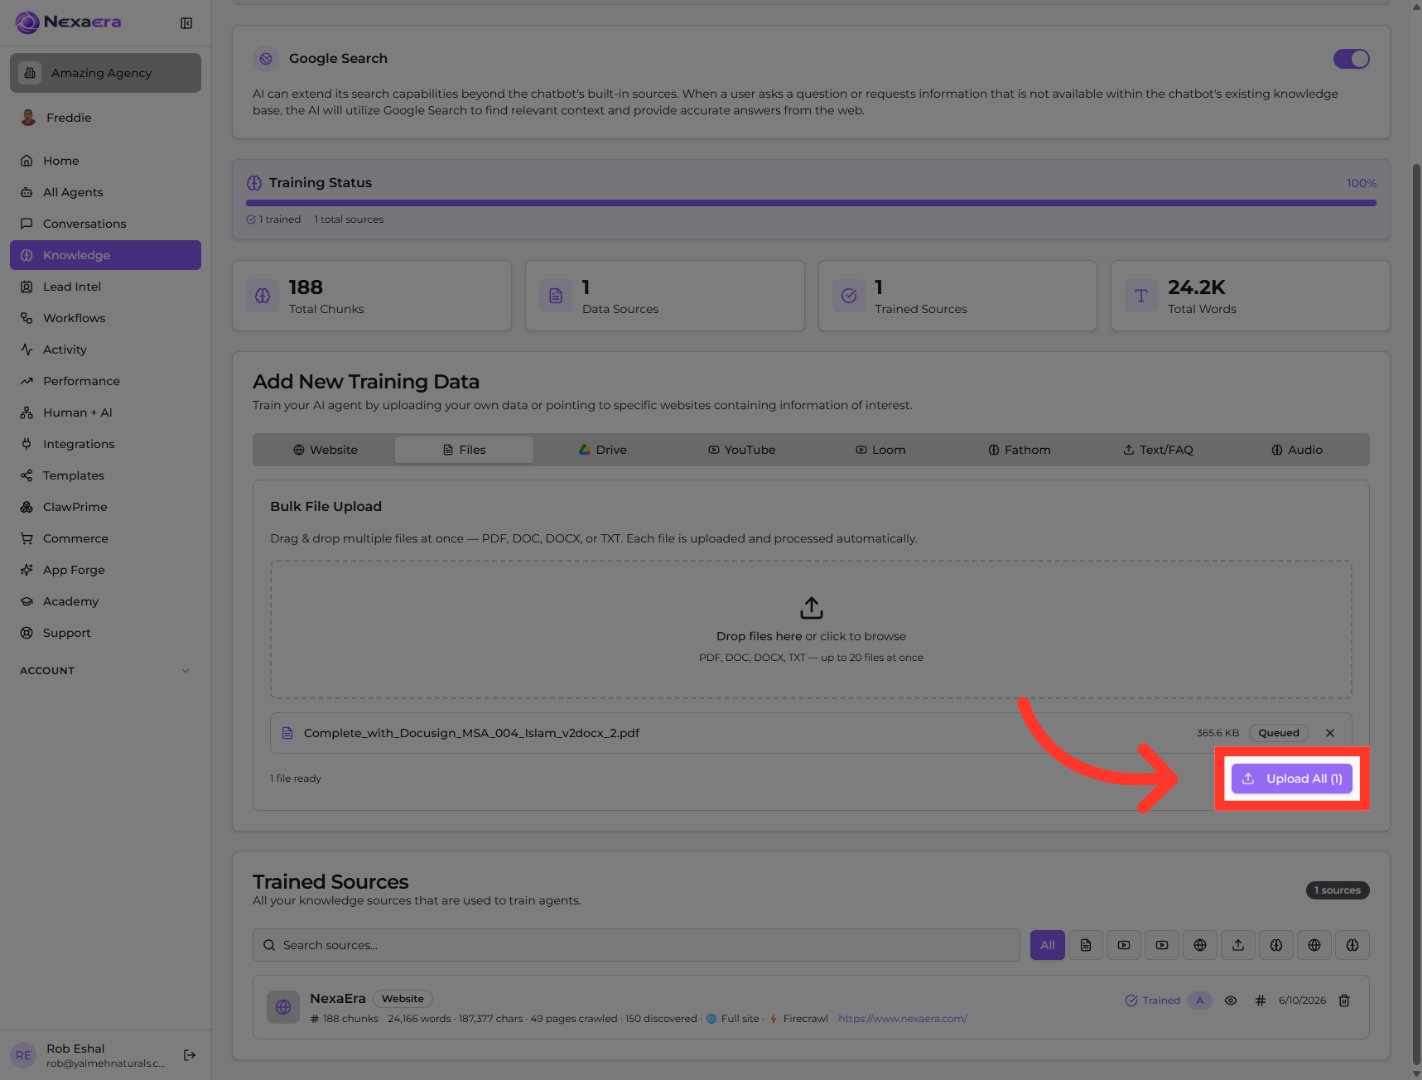Open Performance via the trend icon

[x=27, y=381]
